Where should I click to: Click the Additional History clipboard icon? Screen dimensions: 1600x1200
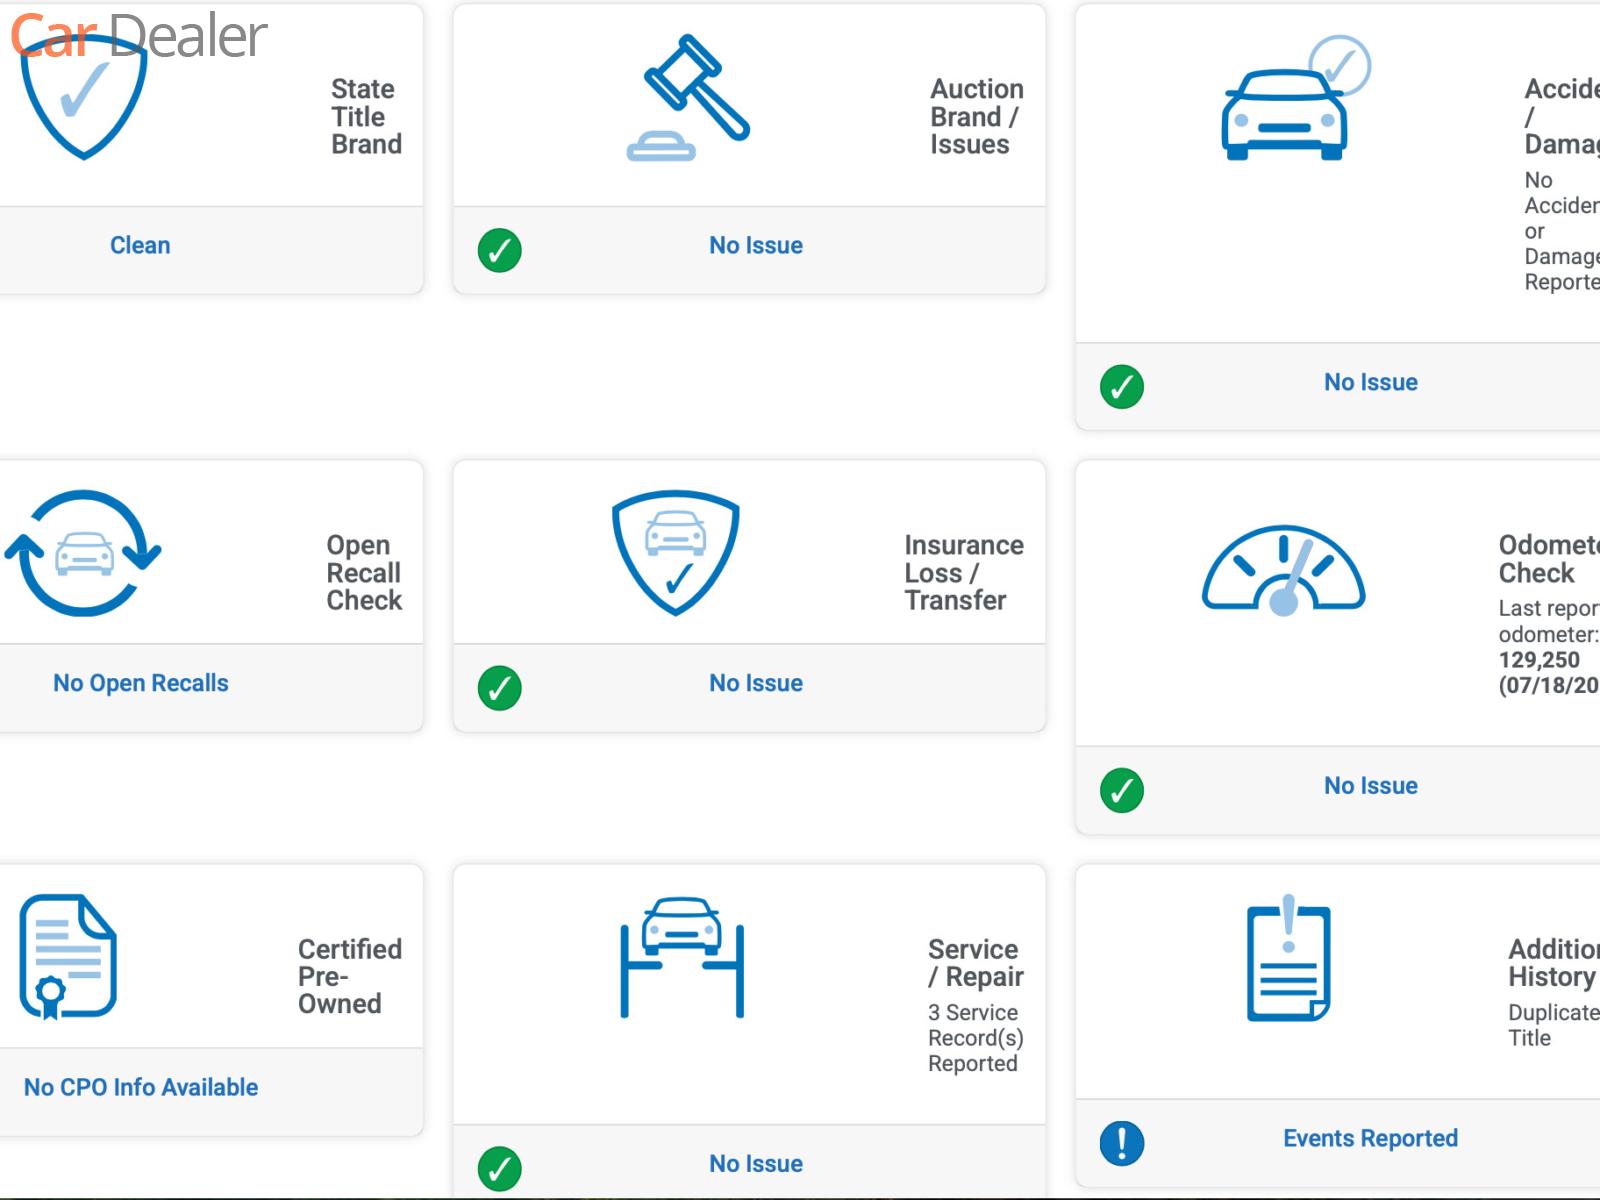point(1288,960)
